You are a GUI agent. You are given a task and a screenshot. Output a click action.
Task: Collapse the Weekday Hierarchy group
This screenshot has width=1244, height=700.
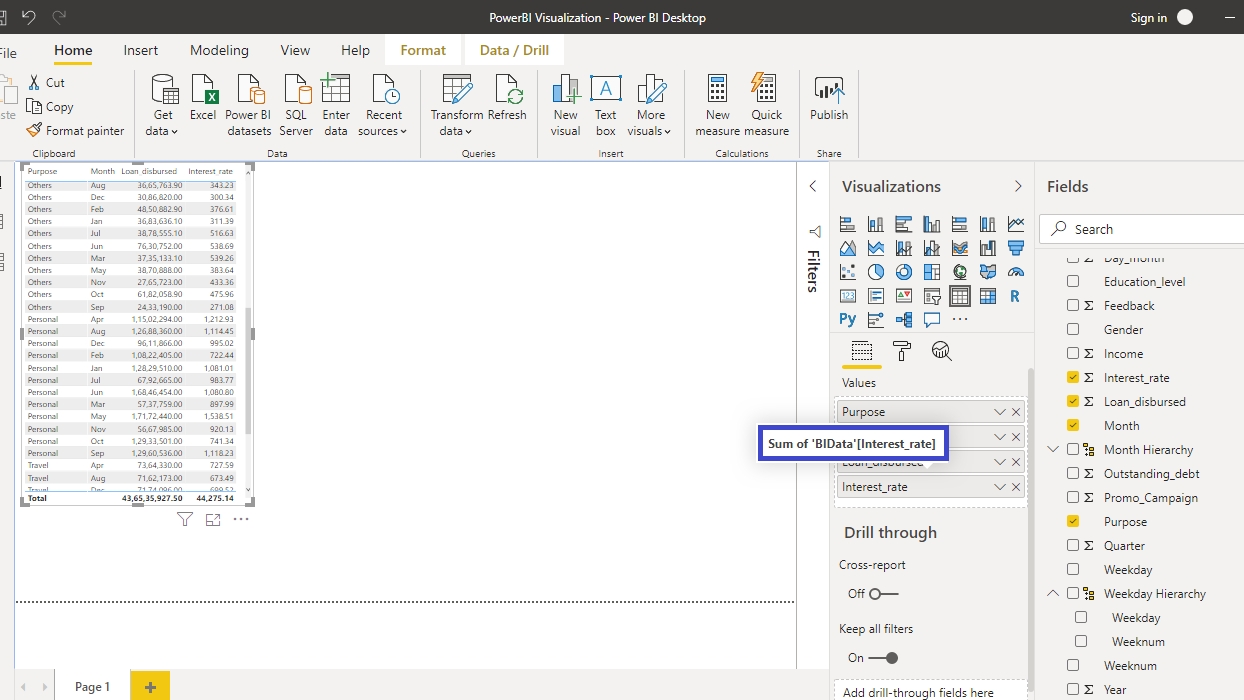pyautogui.click(x=1053, y=593)
